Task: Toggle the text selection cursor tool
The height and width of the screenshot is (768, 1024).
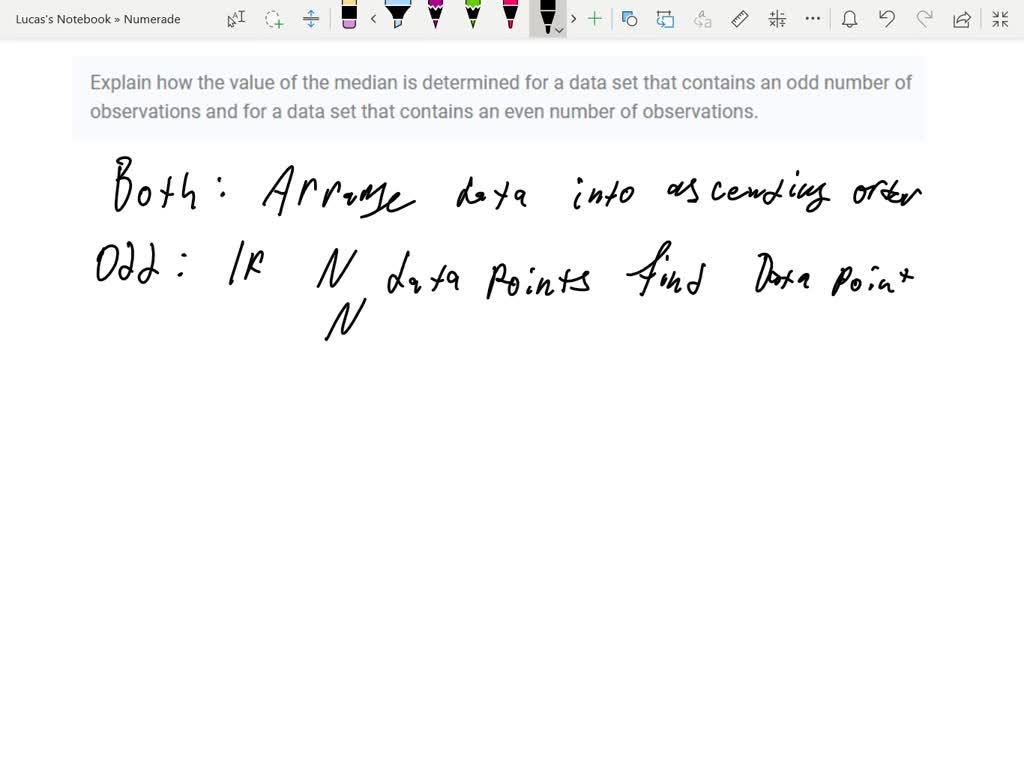Action: point(237,18)
